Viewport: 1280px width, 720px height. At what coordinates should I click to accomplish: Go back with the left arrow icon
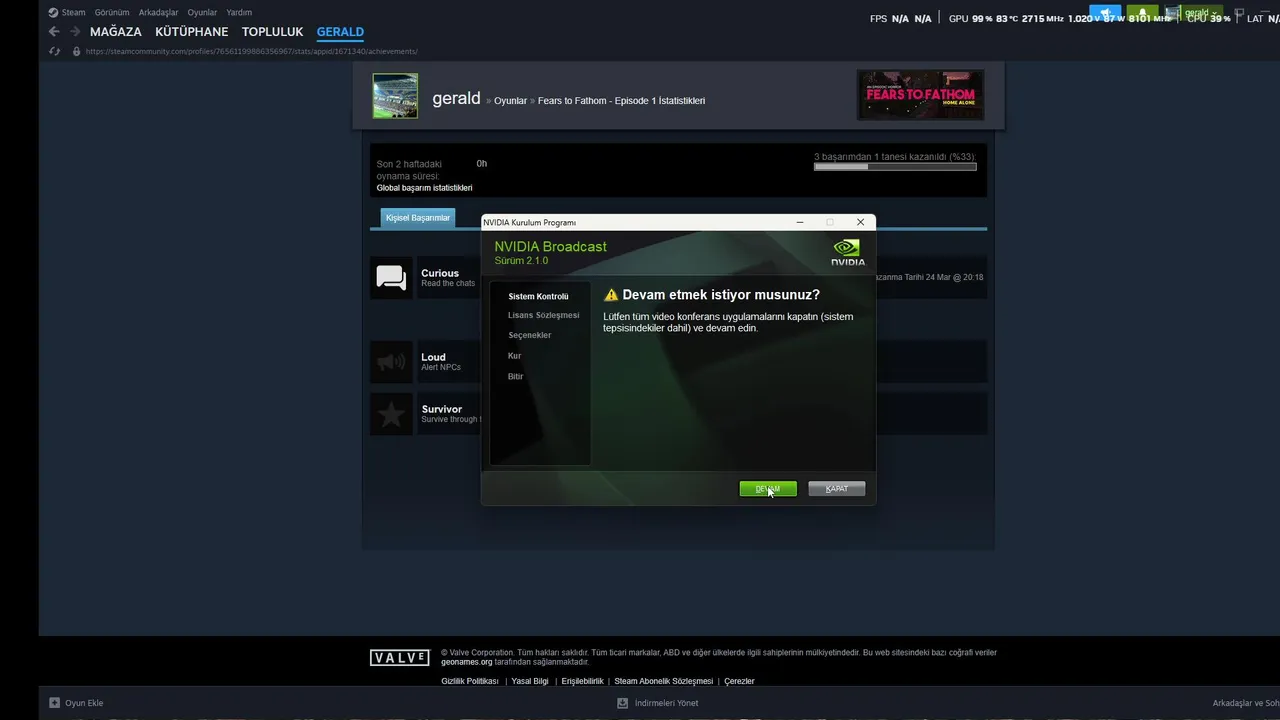pyautogui.click(x=54, y=32)
